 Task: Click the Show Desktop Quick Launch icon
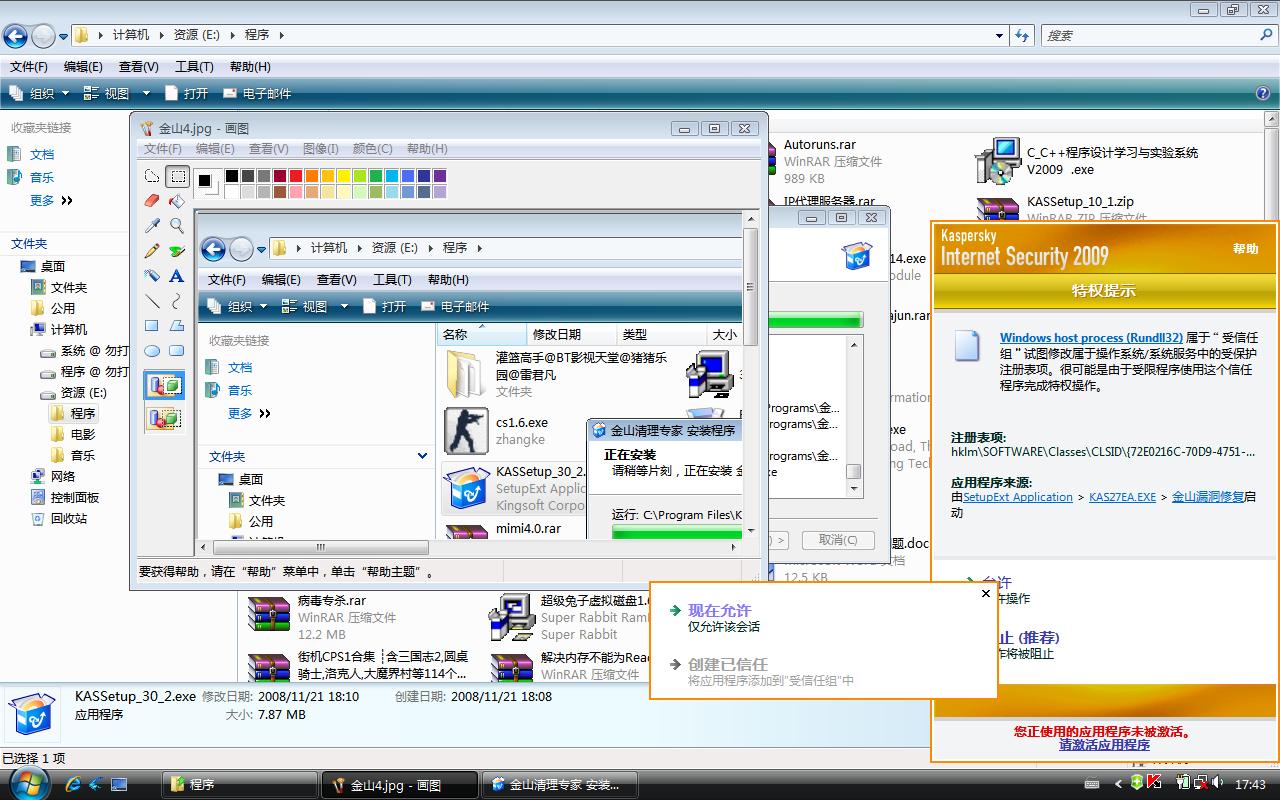[119, 784]
